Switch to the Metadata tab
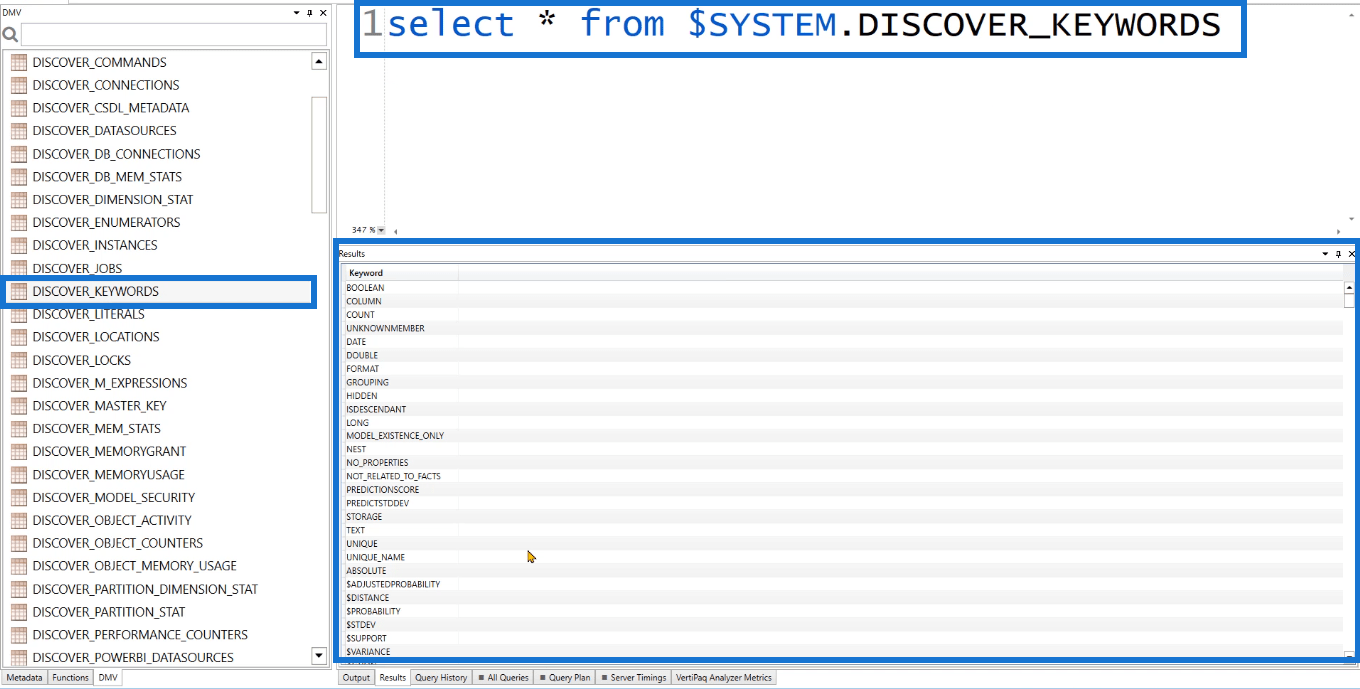 [24, 678]
